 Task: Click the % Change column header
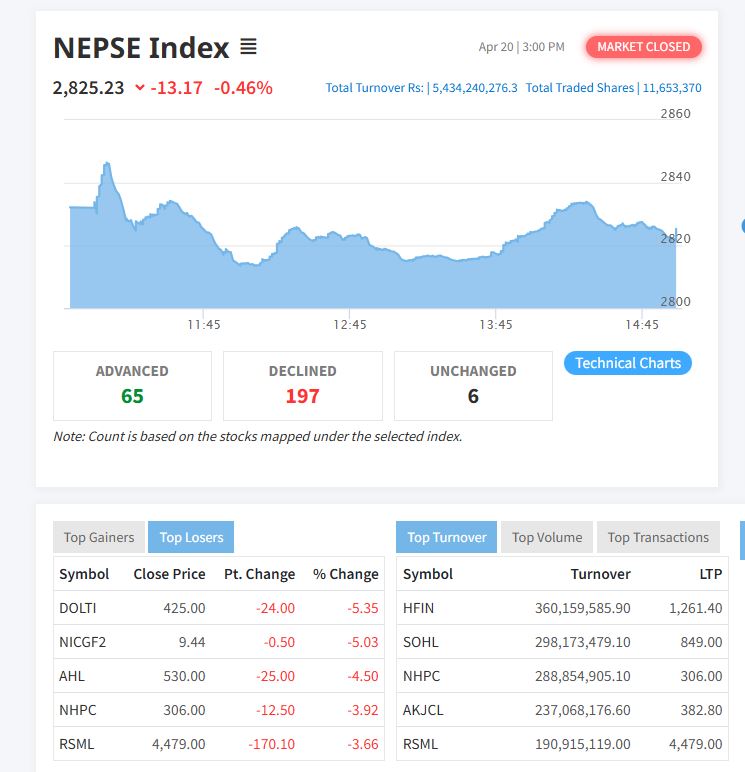point(345,574)
